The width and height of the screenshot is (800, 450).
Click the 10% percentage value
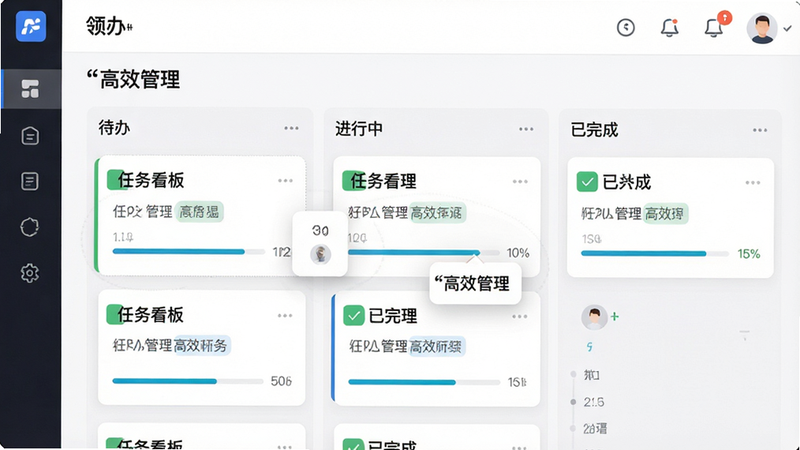[518, 253]
